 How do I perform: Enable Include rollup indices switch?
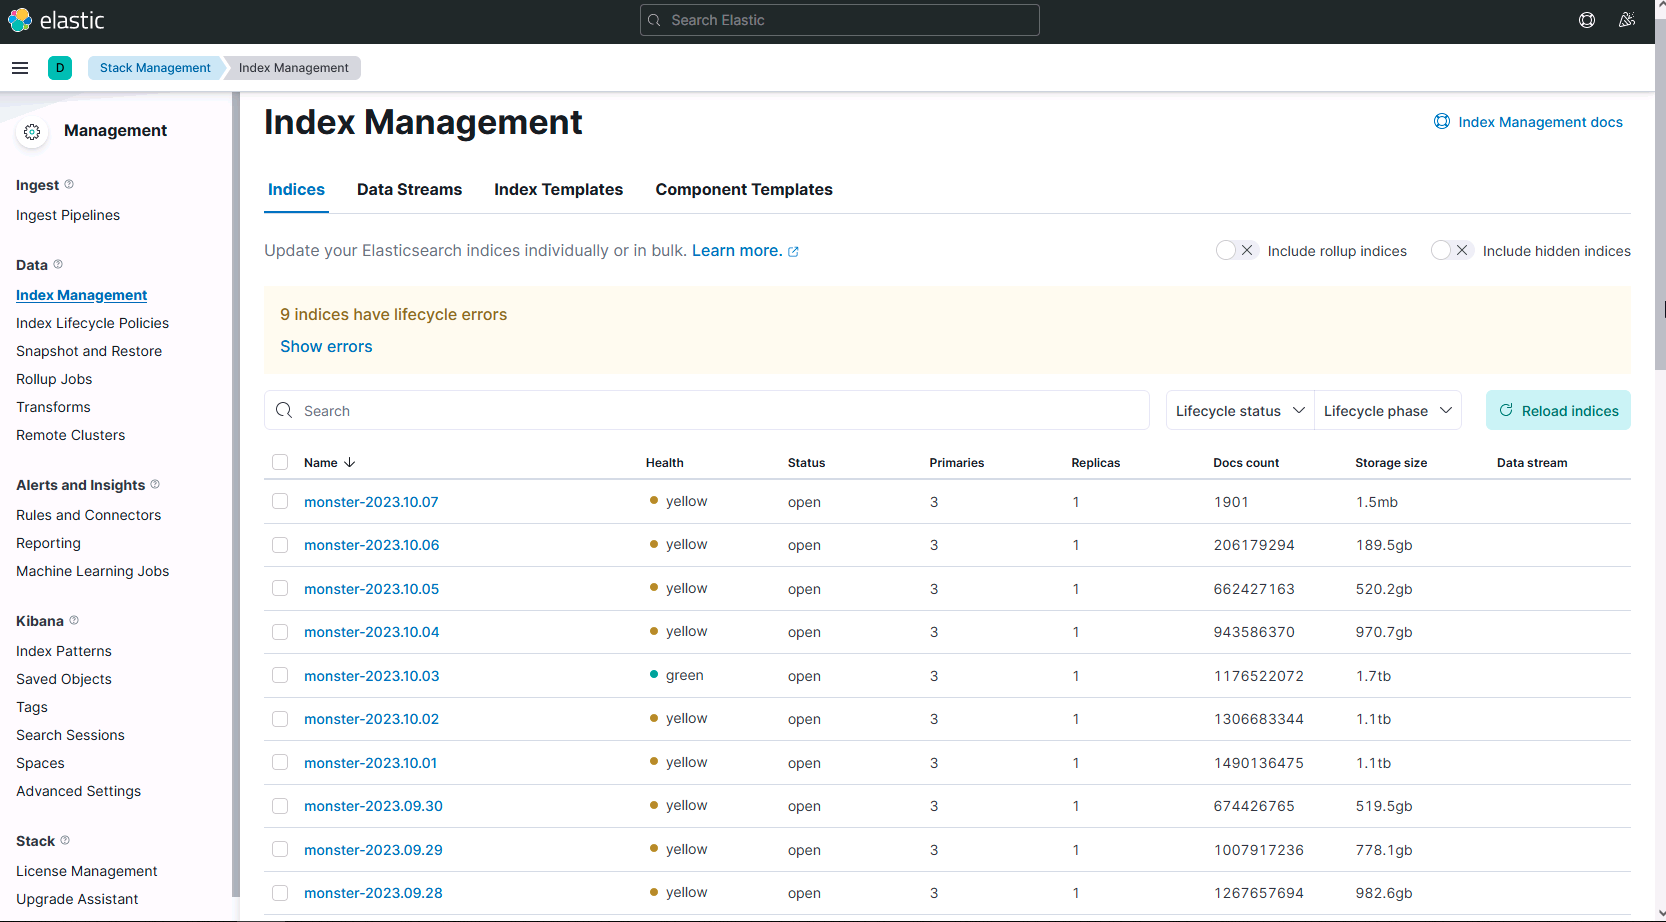pos(1236,251)
